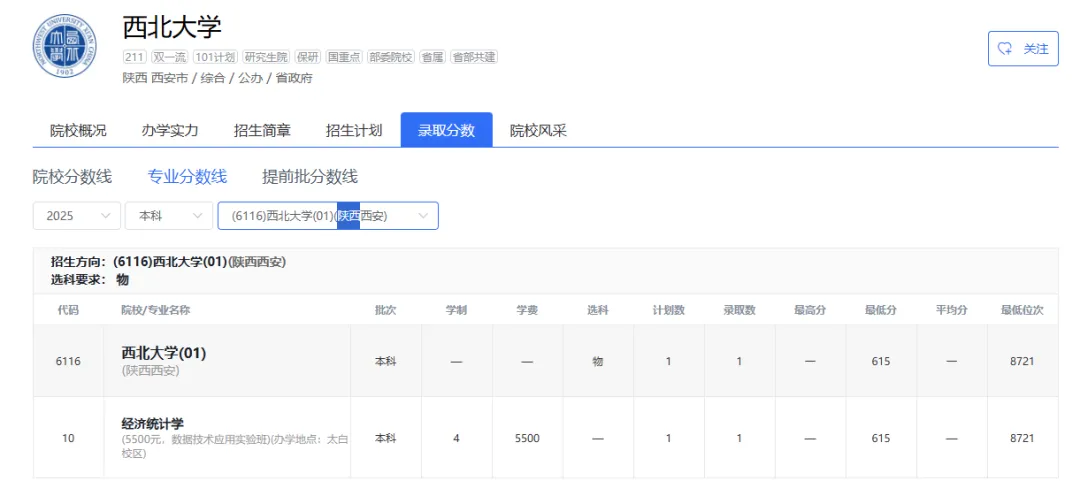Viewport: 1080px width, 496px height.
Task: Switch to the 院校分数线 sub-tab
Action: (72, 177)
